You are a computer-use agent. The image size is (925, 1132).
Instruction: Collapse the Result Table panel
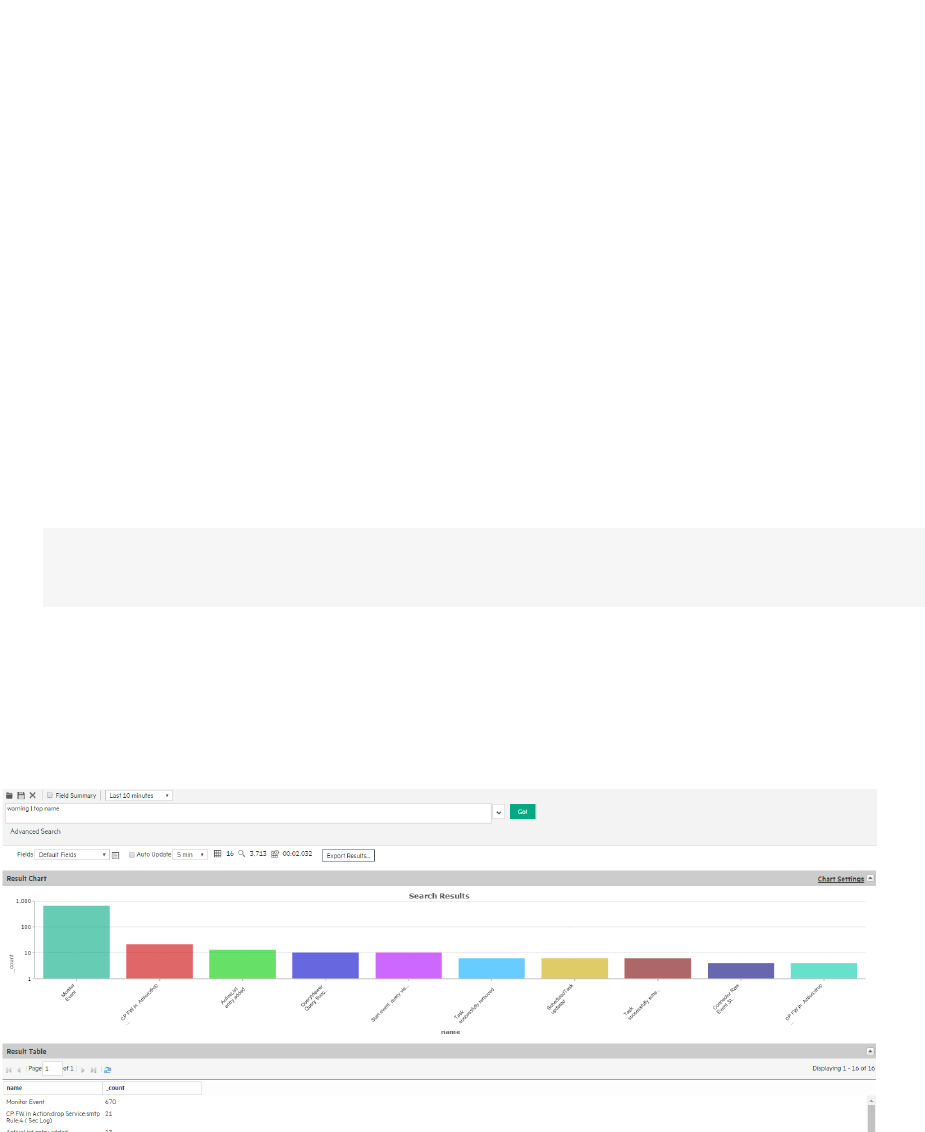point(870,1051)
